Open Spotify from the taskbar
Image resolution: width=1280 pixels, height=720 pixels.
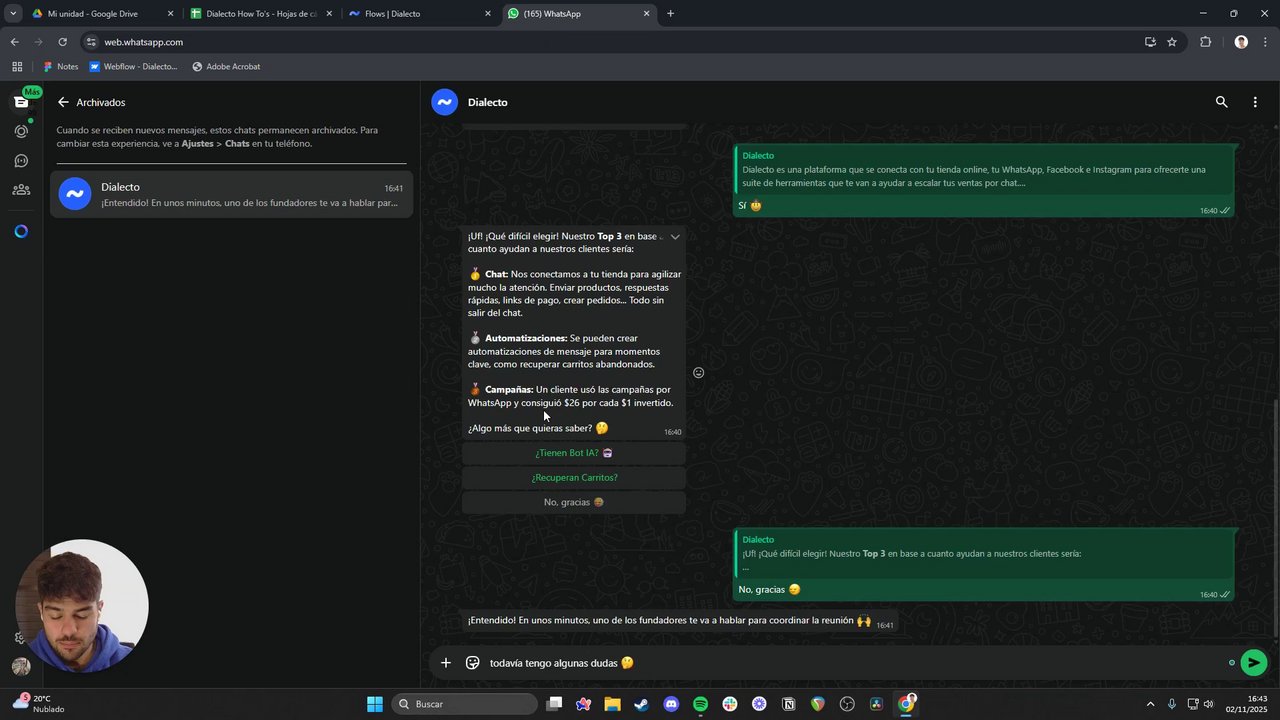point(700,704)
